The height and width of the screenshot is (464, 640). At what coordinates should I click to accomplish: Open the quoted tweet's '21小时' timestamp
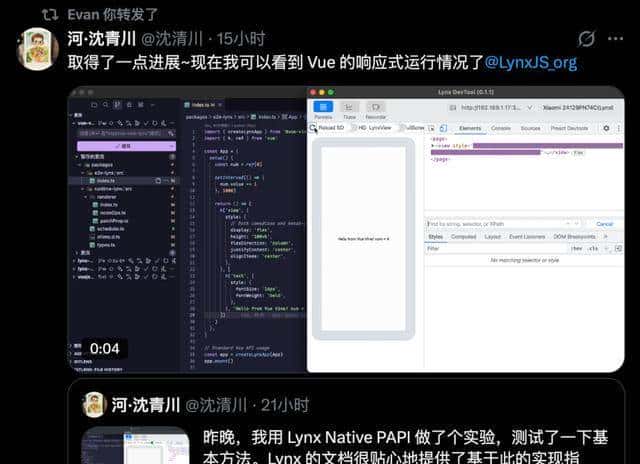click(285, 405)
